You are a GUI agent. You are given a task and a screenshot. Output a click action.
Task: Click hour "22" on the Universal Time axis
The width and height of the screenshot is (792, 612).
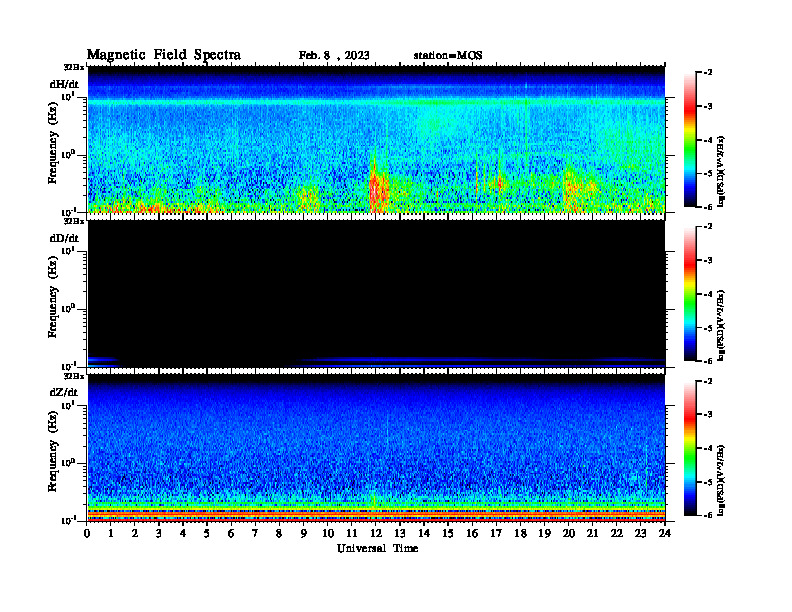coord(616,533)
